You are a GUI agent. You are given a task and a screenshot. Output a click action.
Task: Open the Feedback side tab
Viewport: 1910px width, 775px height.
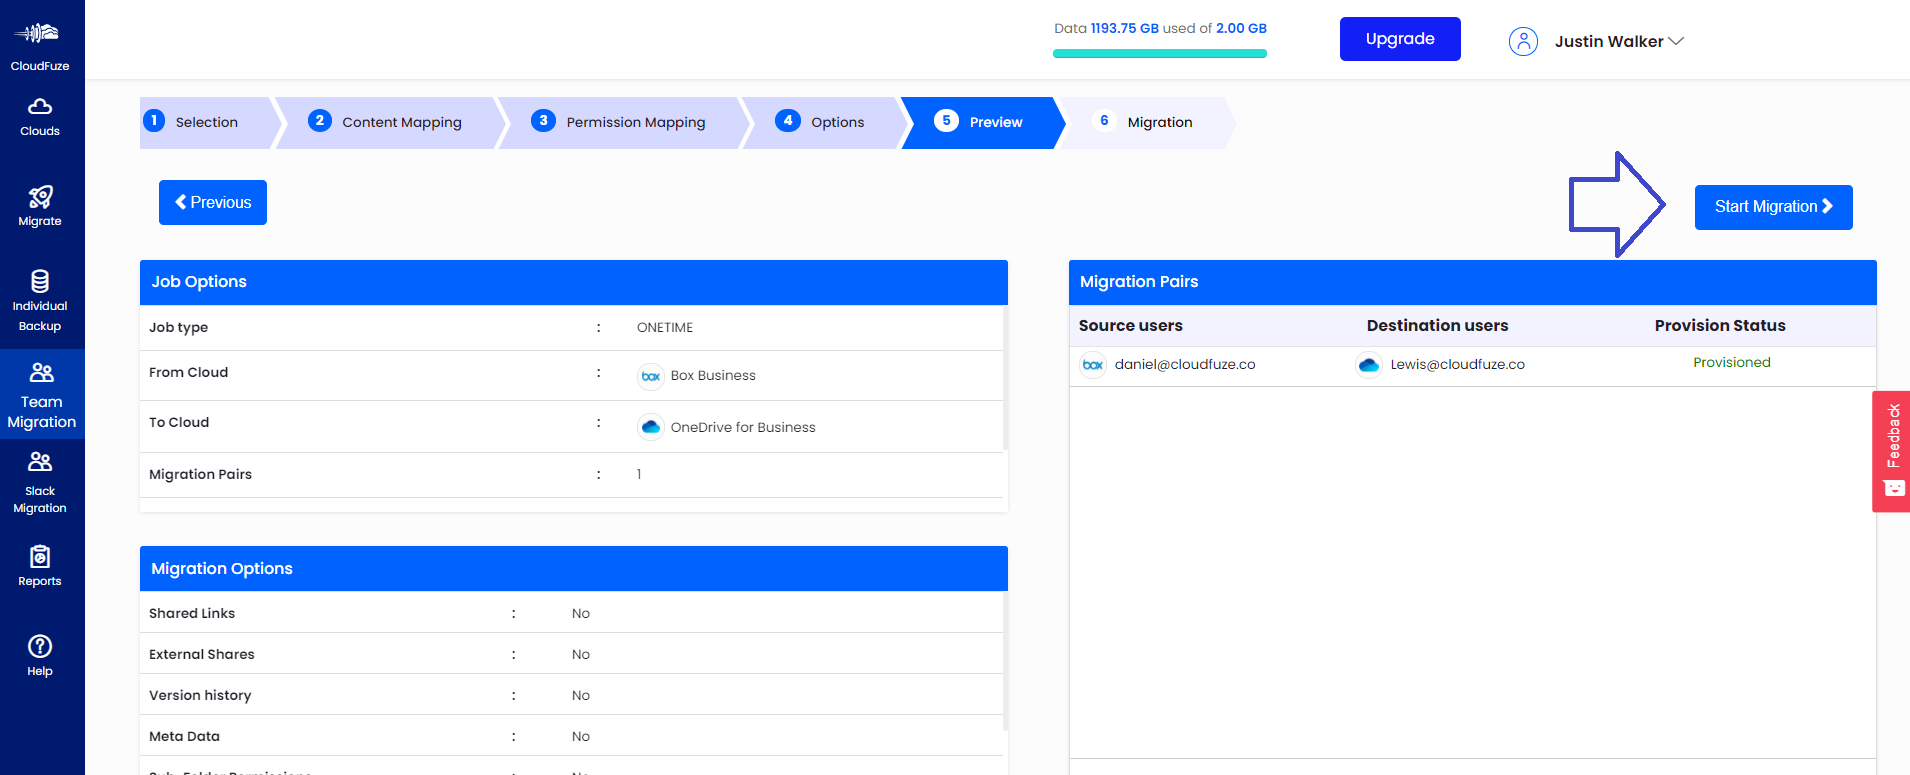tap(1891, 451)
